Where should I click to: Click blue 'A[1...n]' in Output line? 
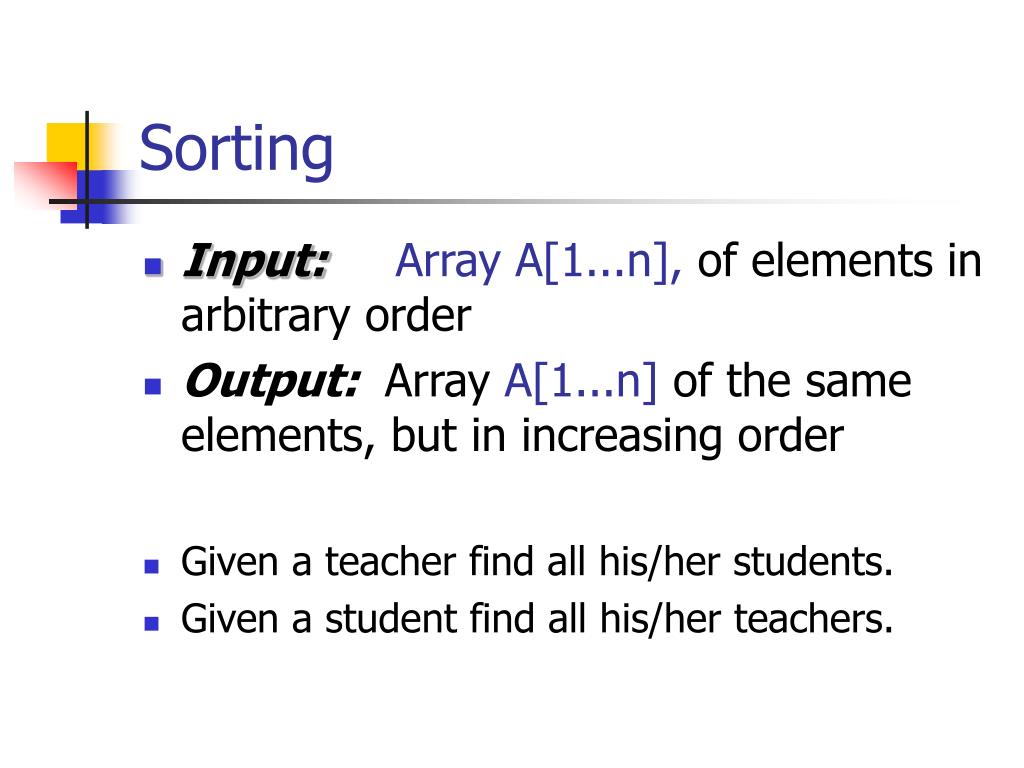click(581, 381)
